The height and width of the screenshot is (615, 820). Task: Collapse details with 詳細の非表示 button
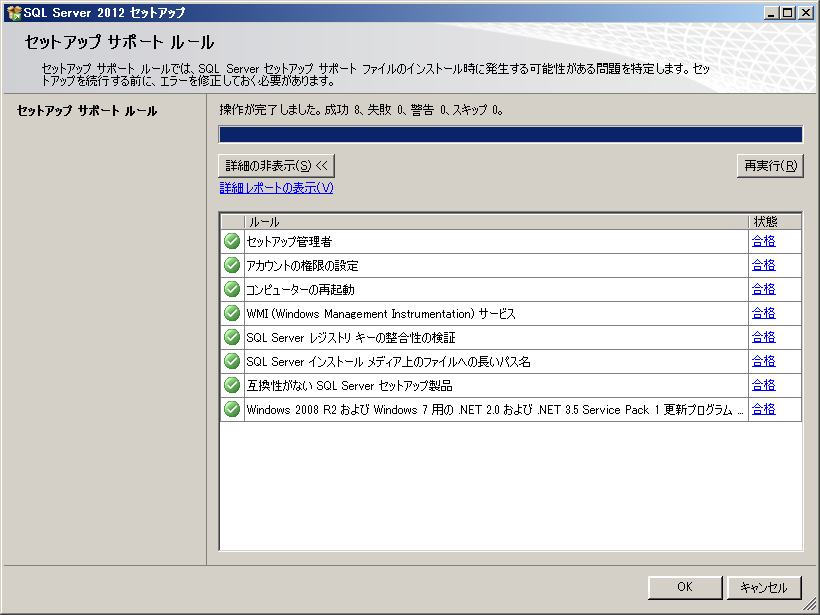click(x=276, y=165)
